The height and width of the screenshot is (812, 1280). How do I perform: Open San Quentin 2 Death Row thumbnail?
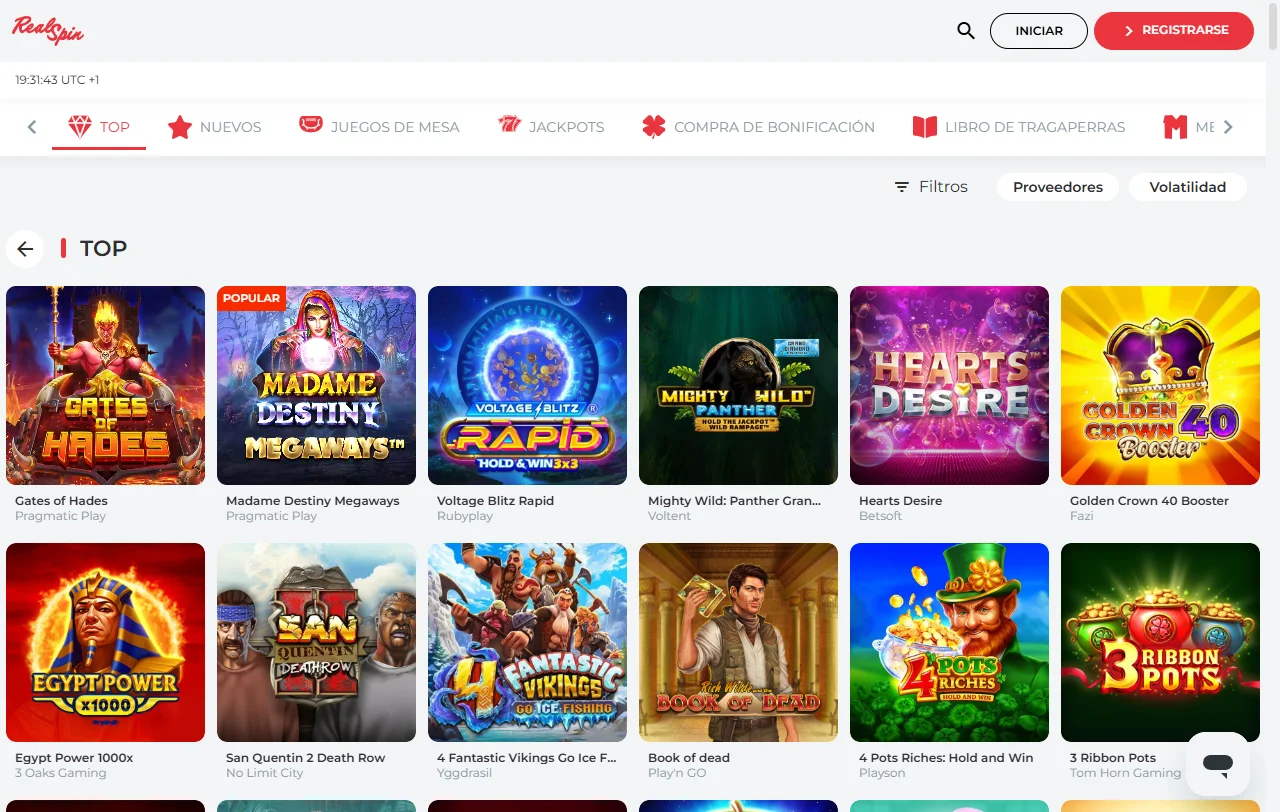[x=316, y=642]
